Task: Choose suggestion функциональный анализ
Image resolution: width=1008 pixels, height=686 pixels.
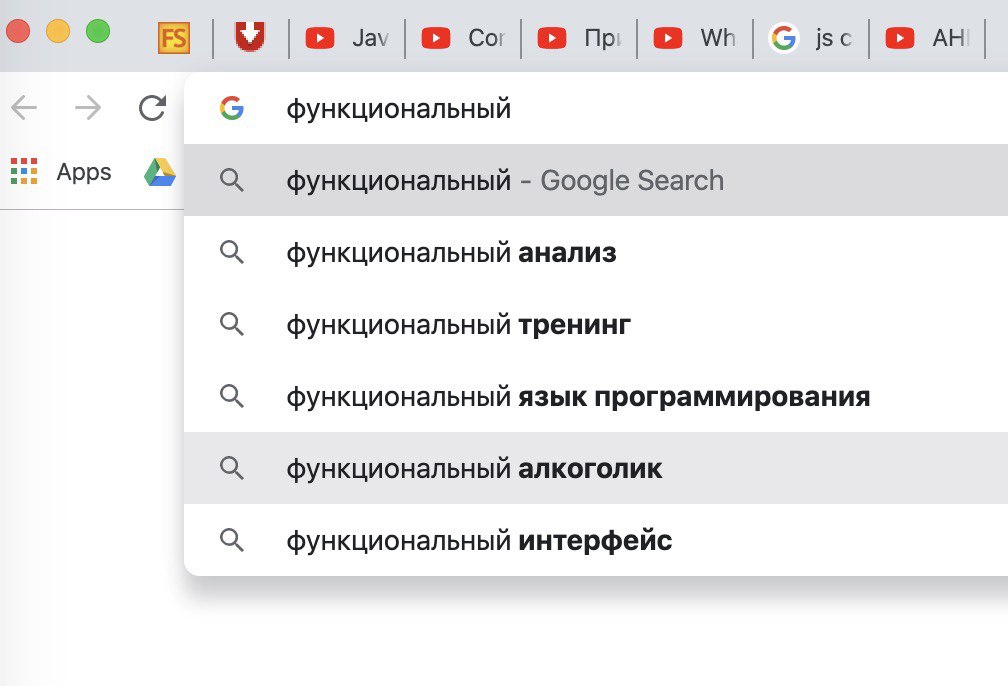Action: [x=596, y=252]
